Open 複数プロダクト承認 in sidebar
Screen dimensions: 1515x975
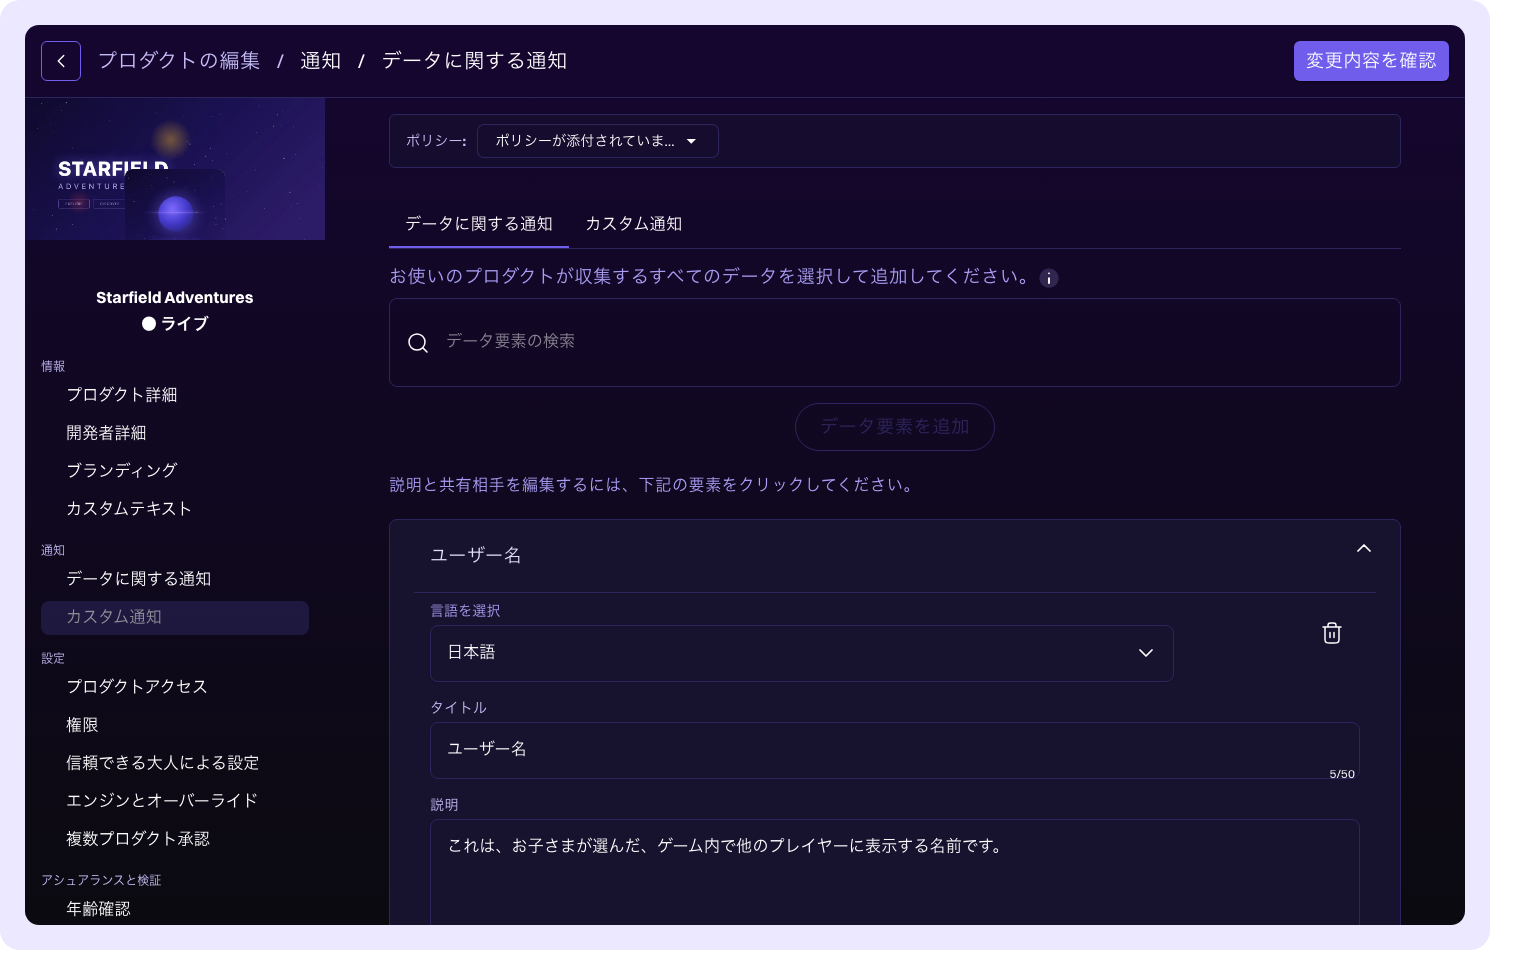(138, 839)
